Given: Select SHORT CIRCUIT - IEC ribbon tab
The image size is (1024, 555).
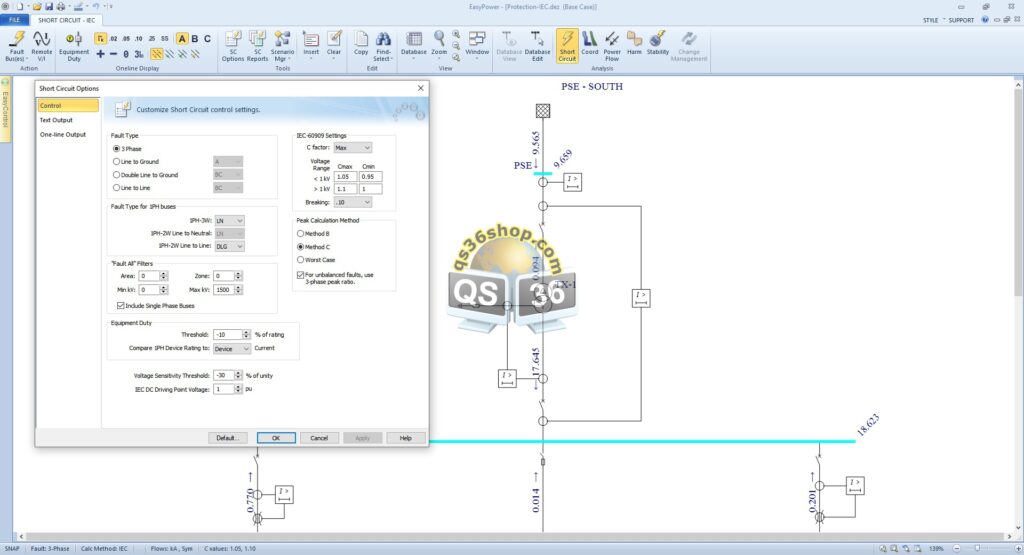Looking at the screenshot, I should coord(66,20).
